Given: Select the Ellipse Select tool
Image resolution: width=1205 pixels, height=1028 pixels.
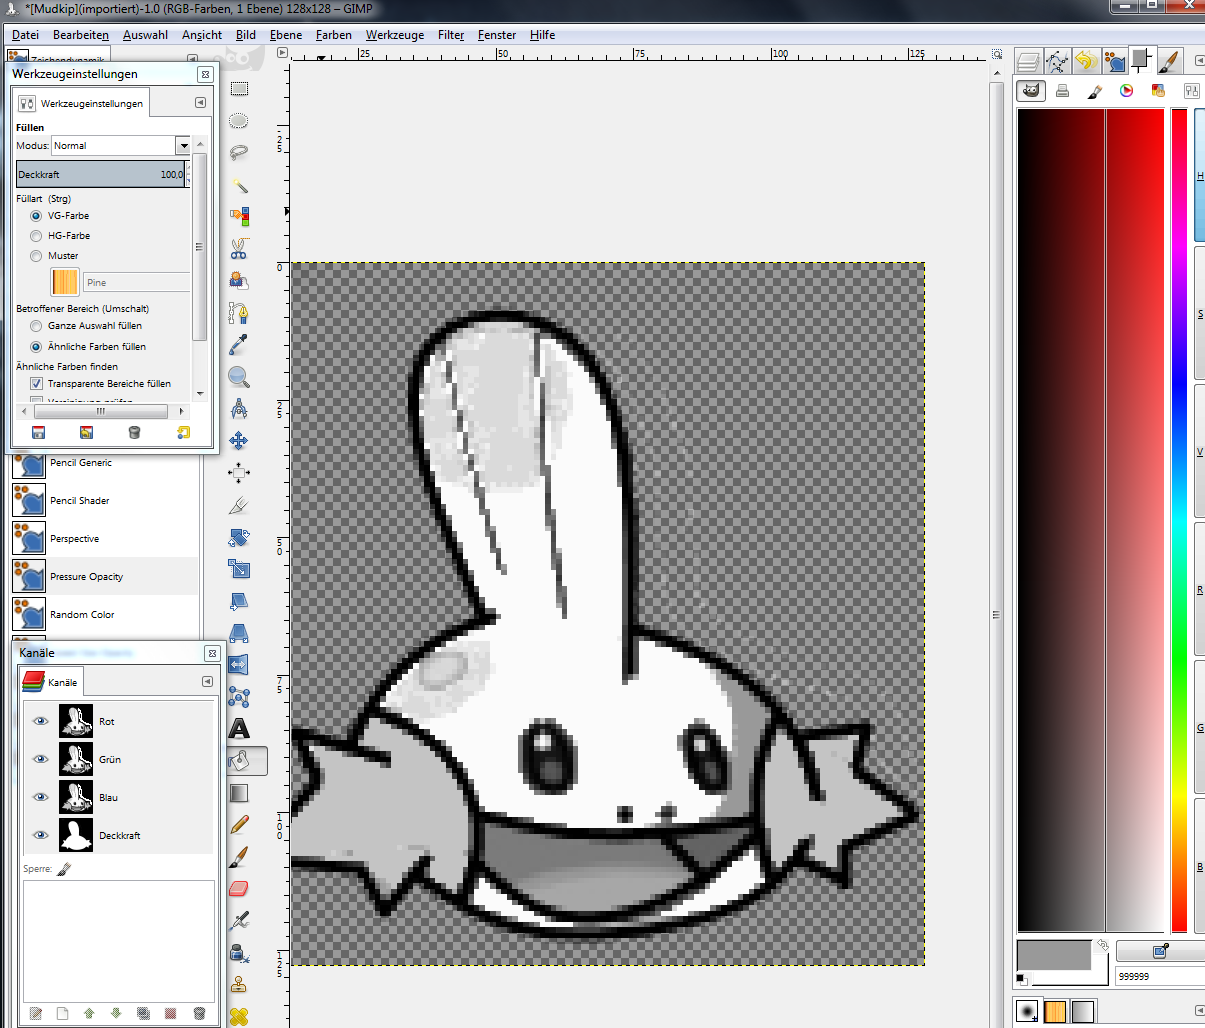Looking at the screenshot, I should (x=239, y=121).
